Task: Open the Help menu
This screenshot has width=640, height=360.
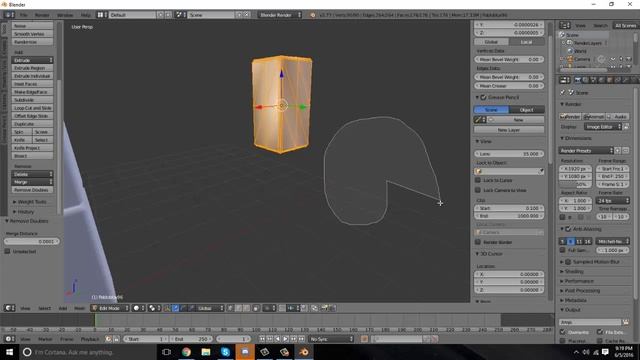Action: tap(86, 15)
